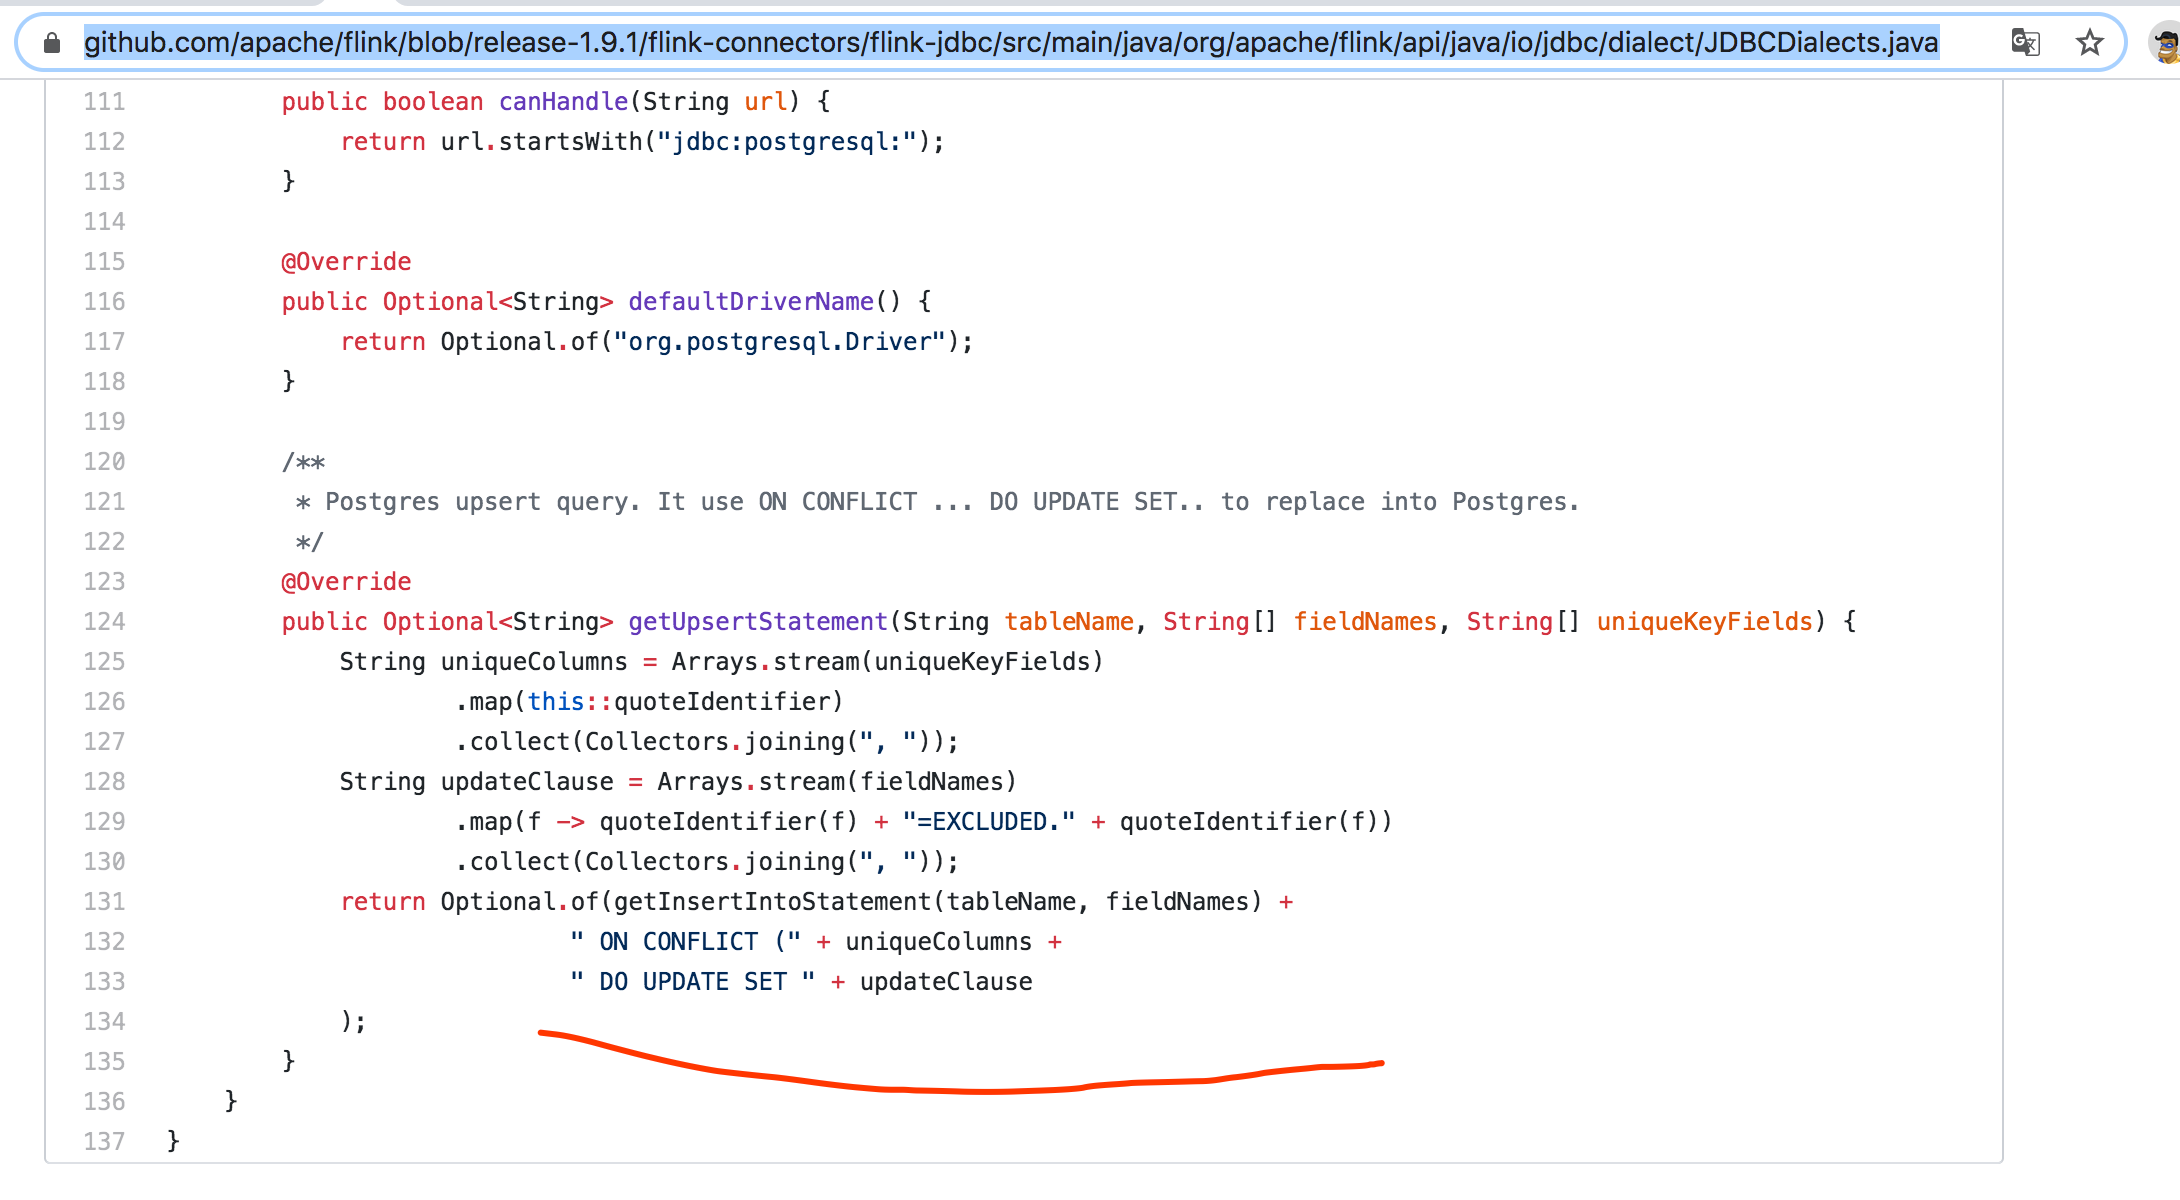This screenshot has height=1200, width=2180.
Task: Click the canHandle method name
Action: (x=563, y=102)
